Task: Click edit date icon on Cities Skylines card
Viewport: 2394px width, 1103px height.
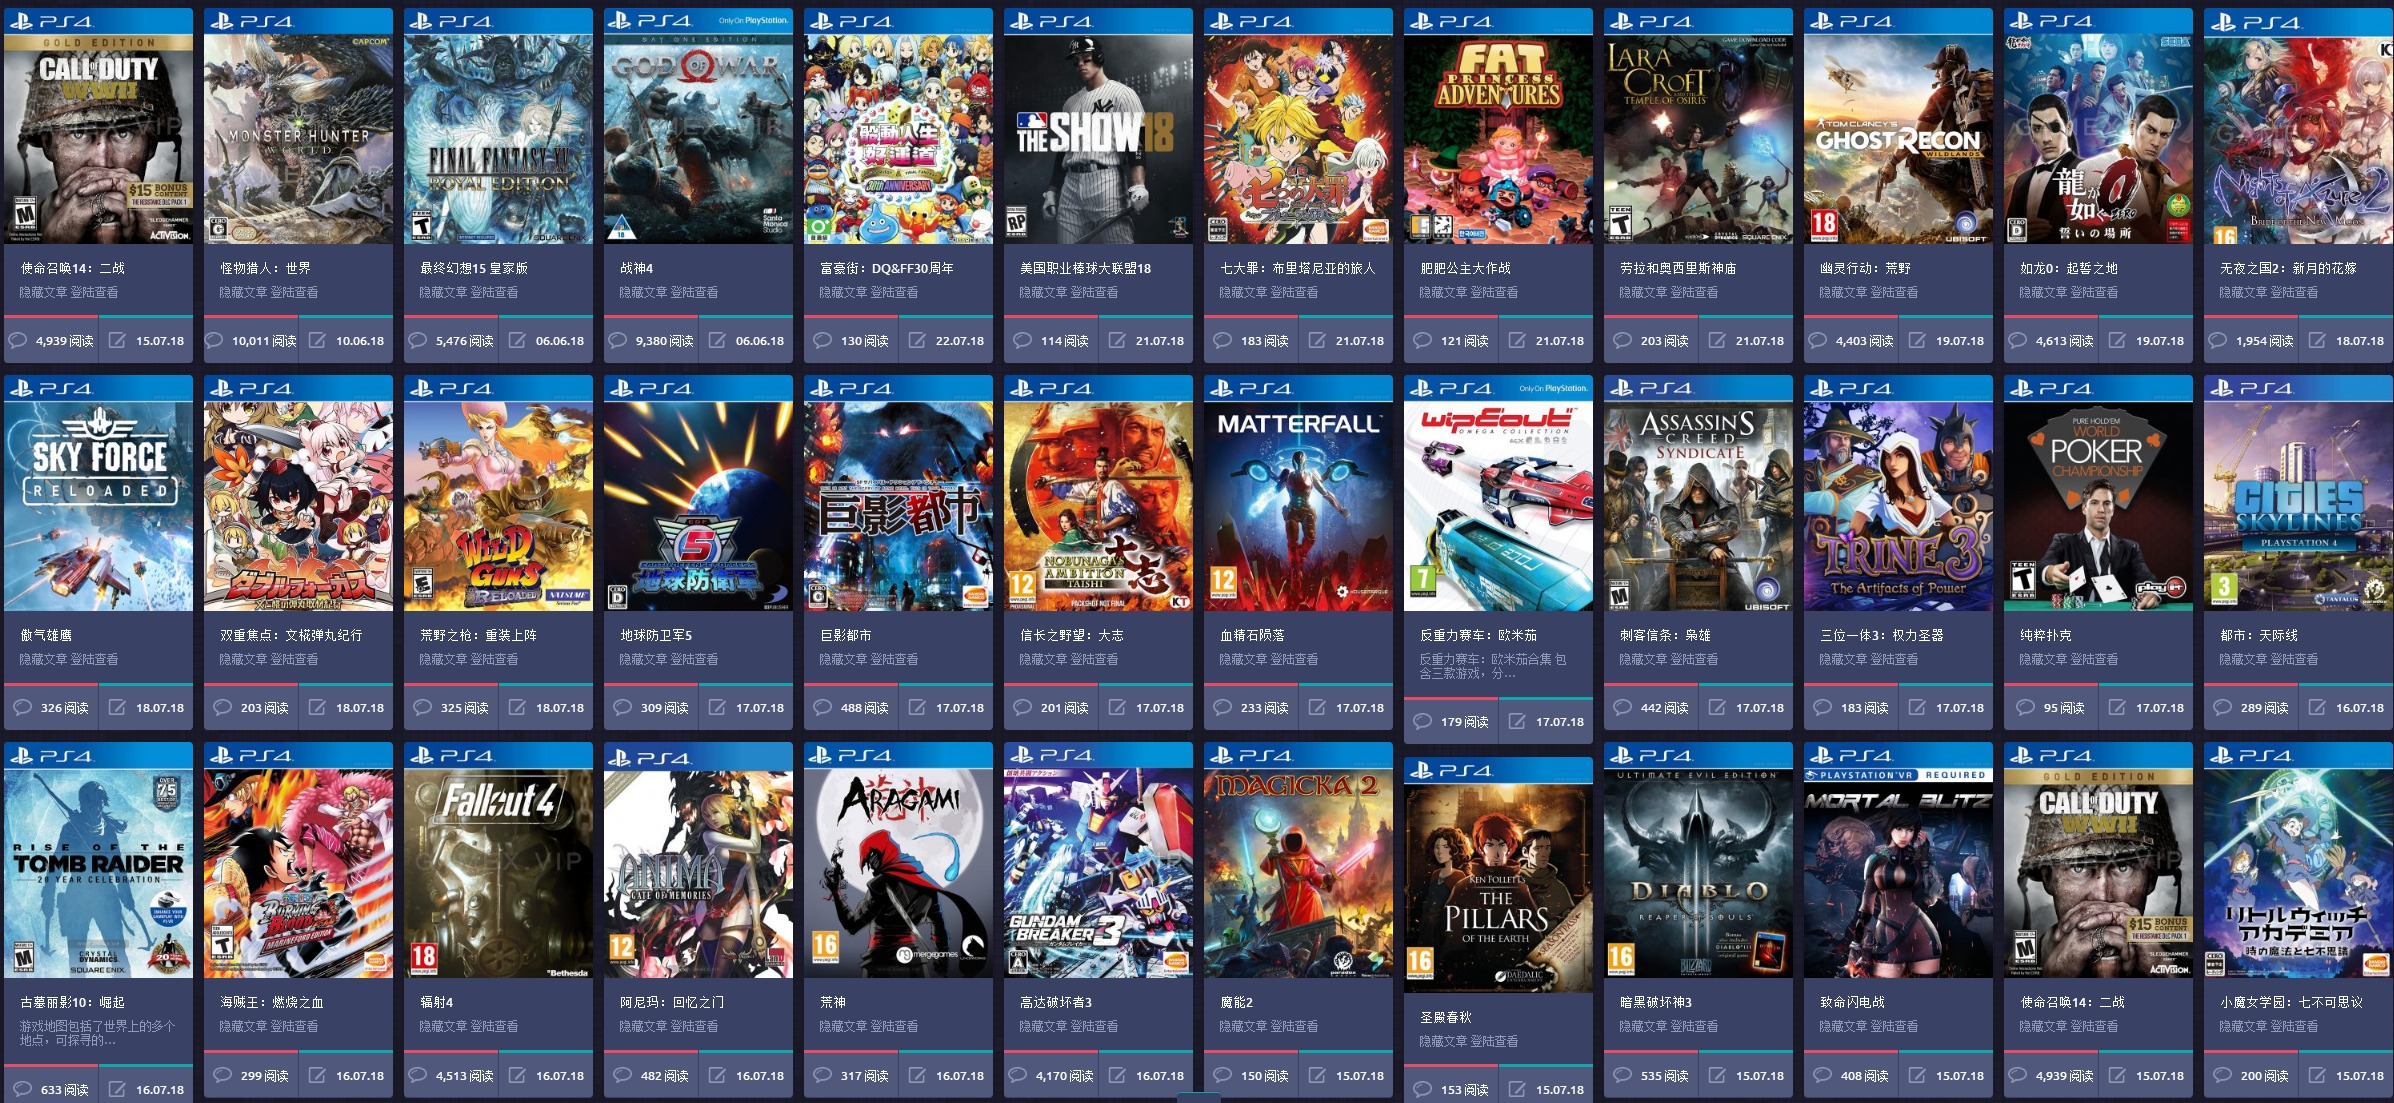Action: (2317, 707)
